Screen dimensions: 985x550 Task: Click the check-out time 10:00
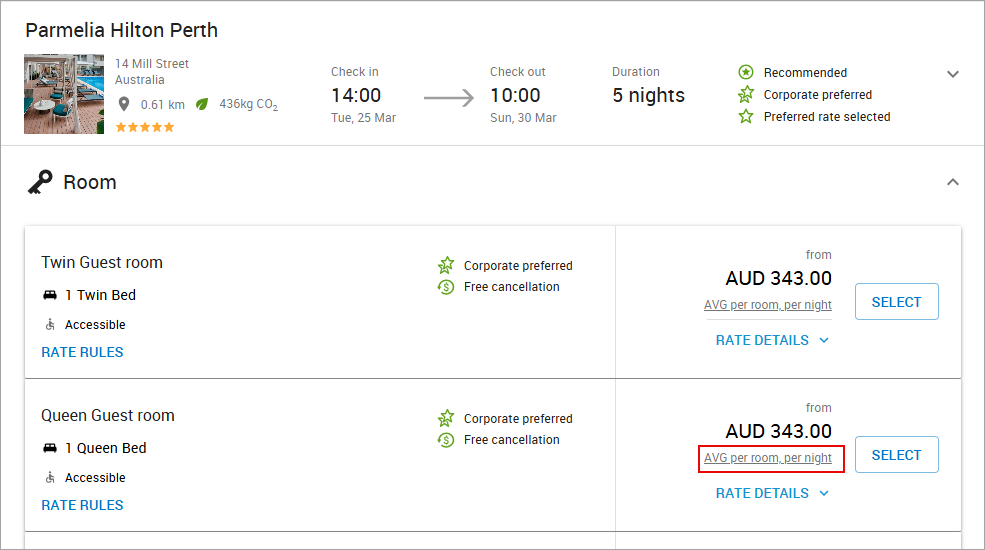[515, 95]
